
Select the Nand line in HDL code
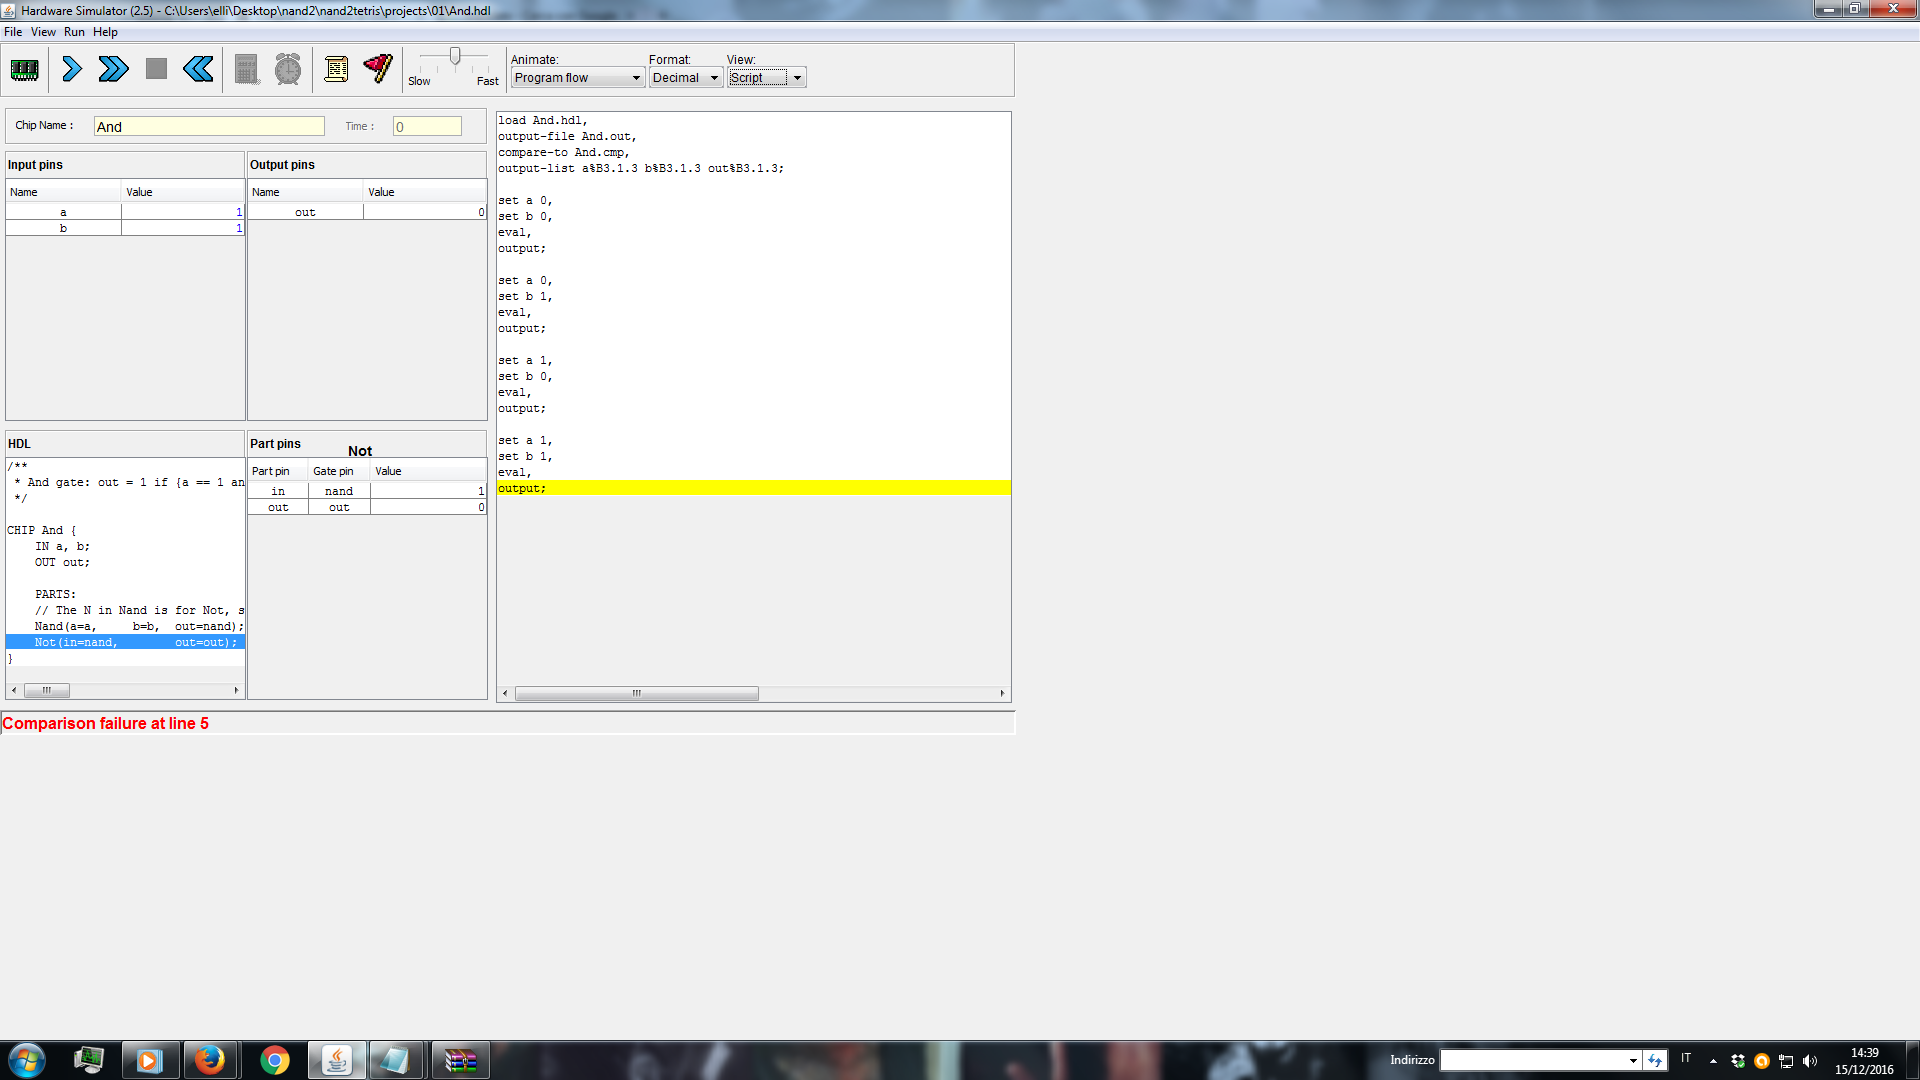(125, 626)
